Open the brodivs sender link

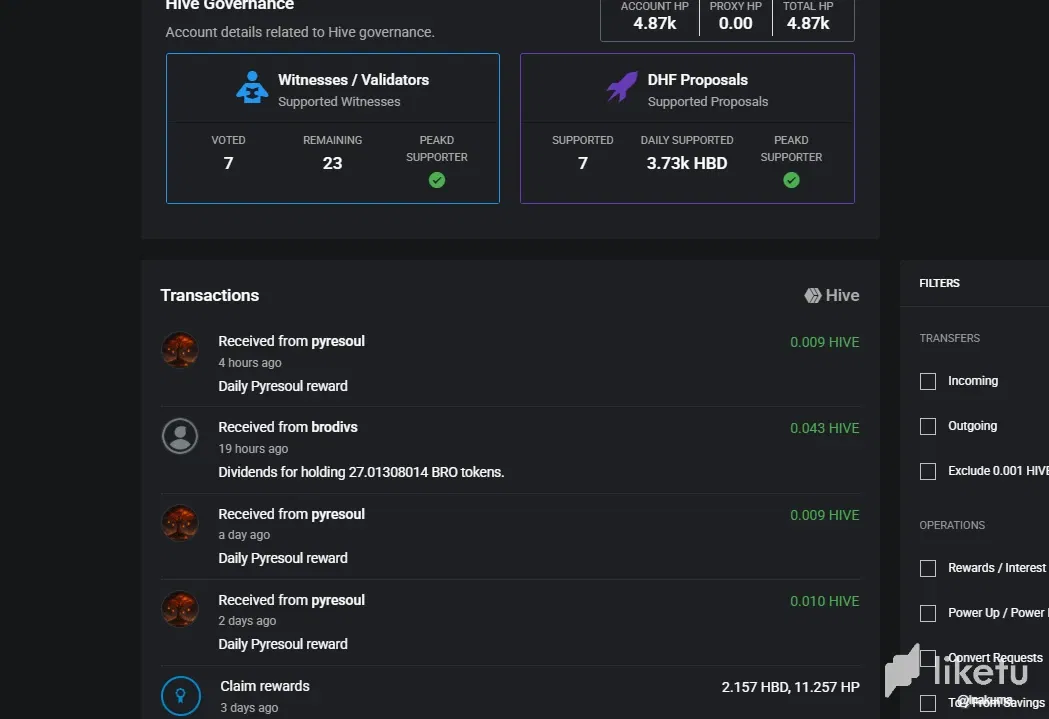pyautogui.click(x=334, y=427)
